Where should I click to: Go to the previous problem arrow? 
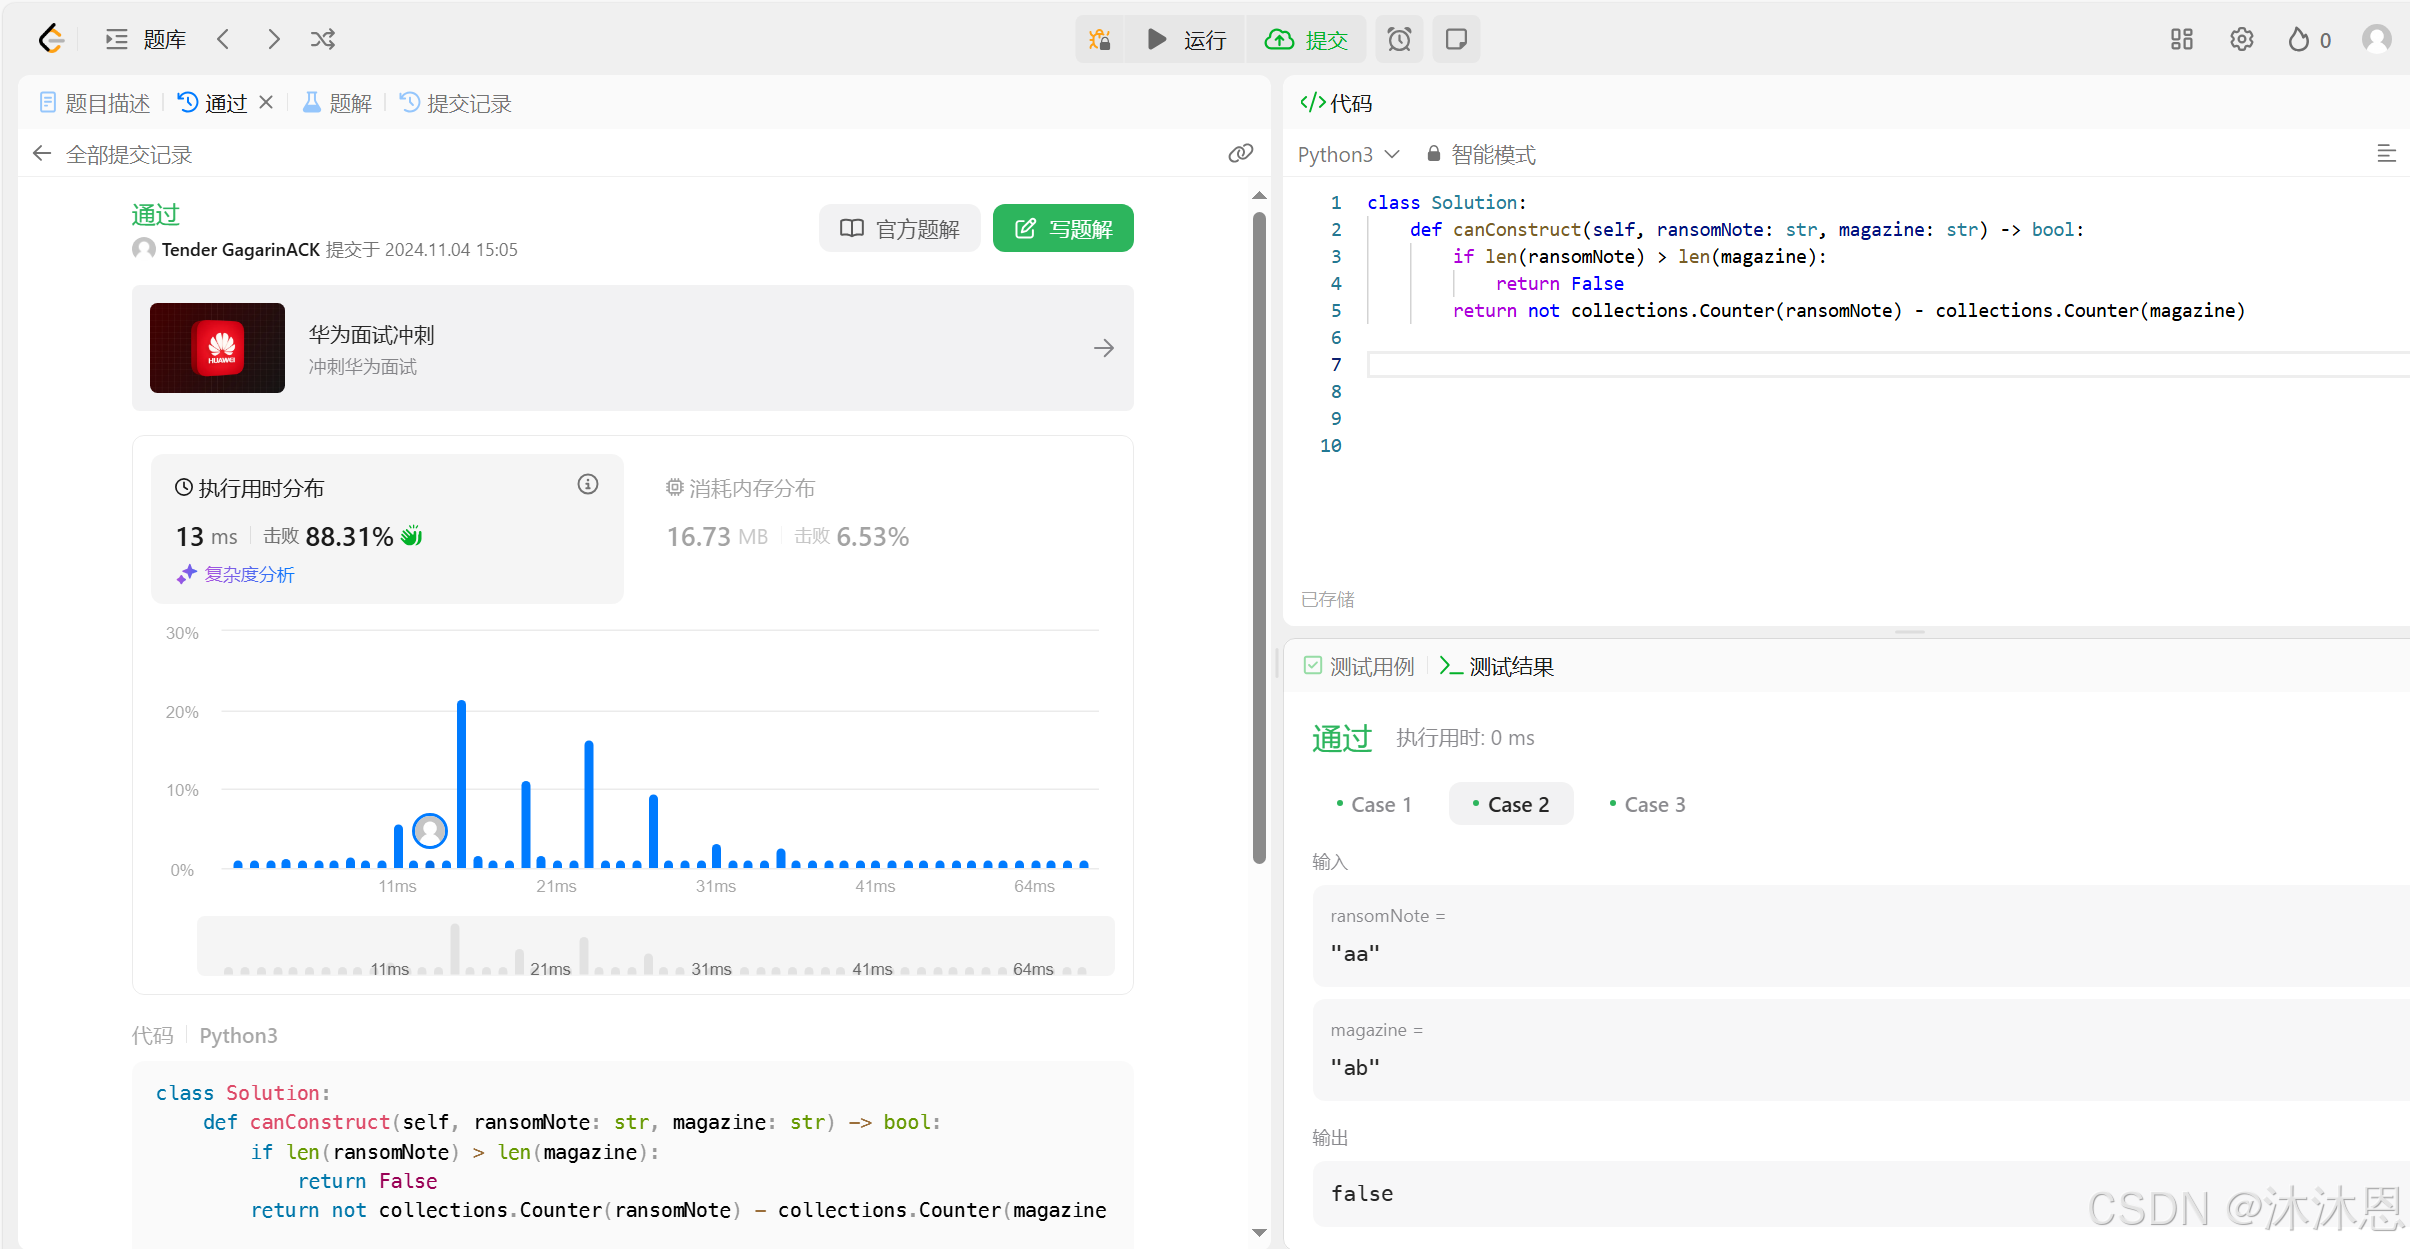[223, 39]
